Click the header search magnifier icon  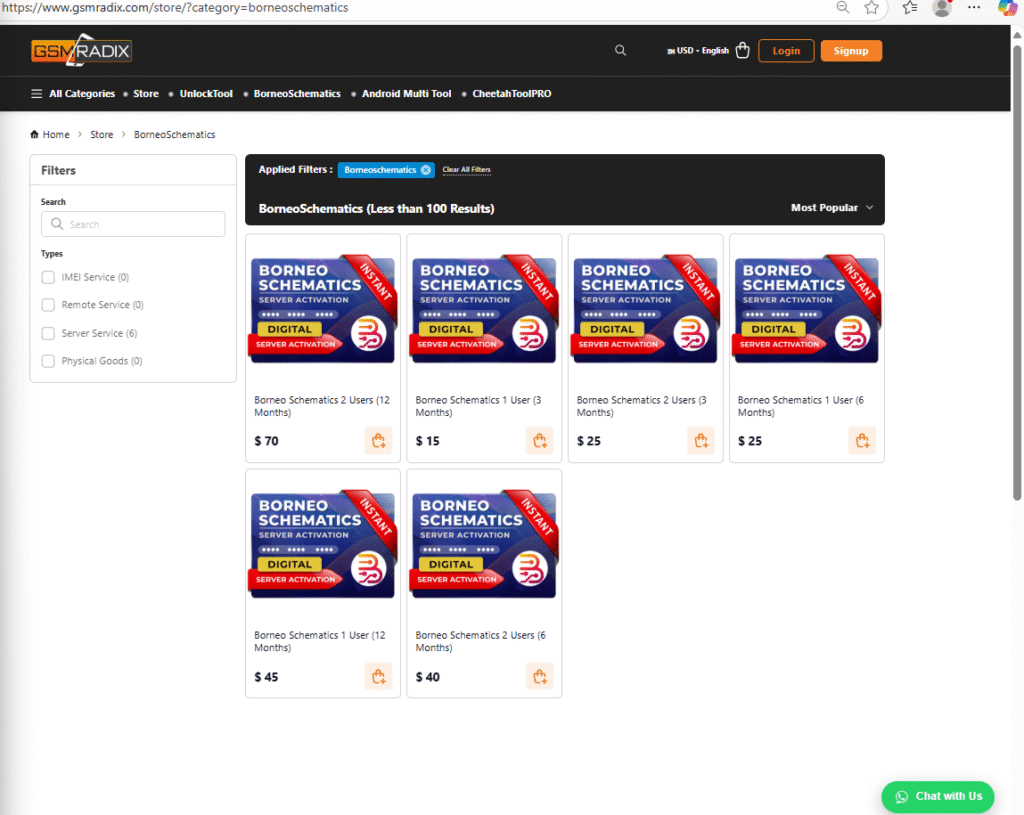click(621, 51)
